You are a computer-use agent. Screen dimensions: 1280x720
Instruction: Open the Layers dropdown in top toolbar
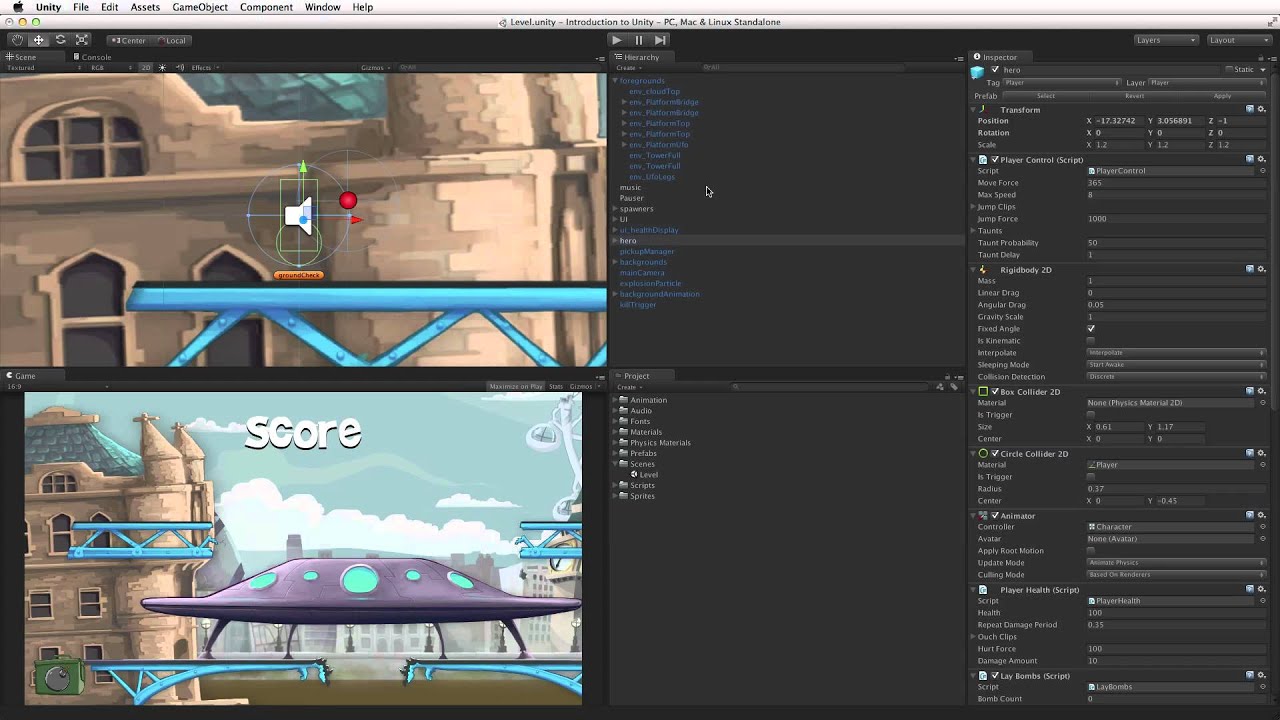[1166, 40]
